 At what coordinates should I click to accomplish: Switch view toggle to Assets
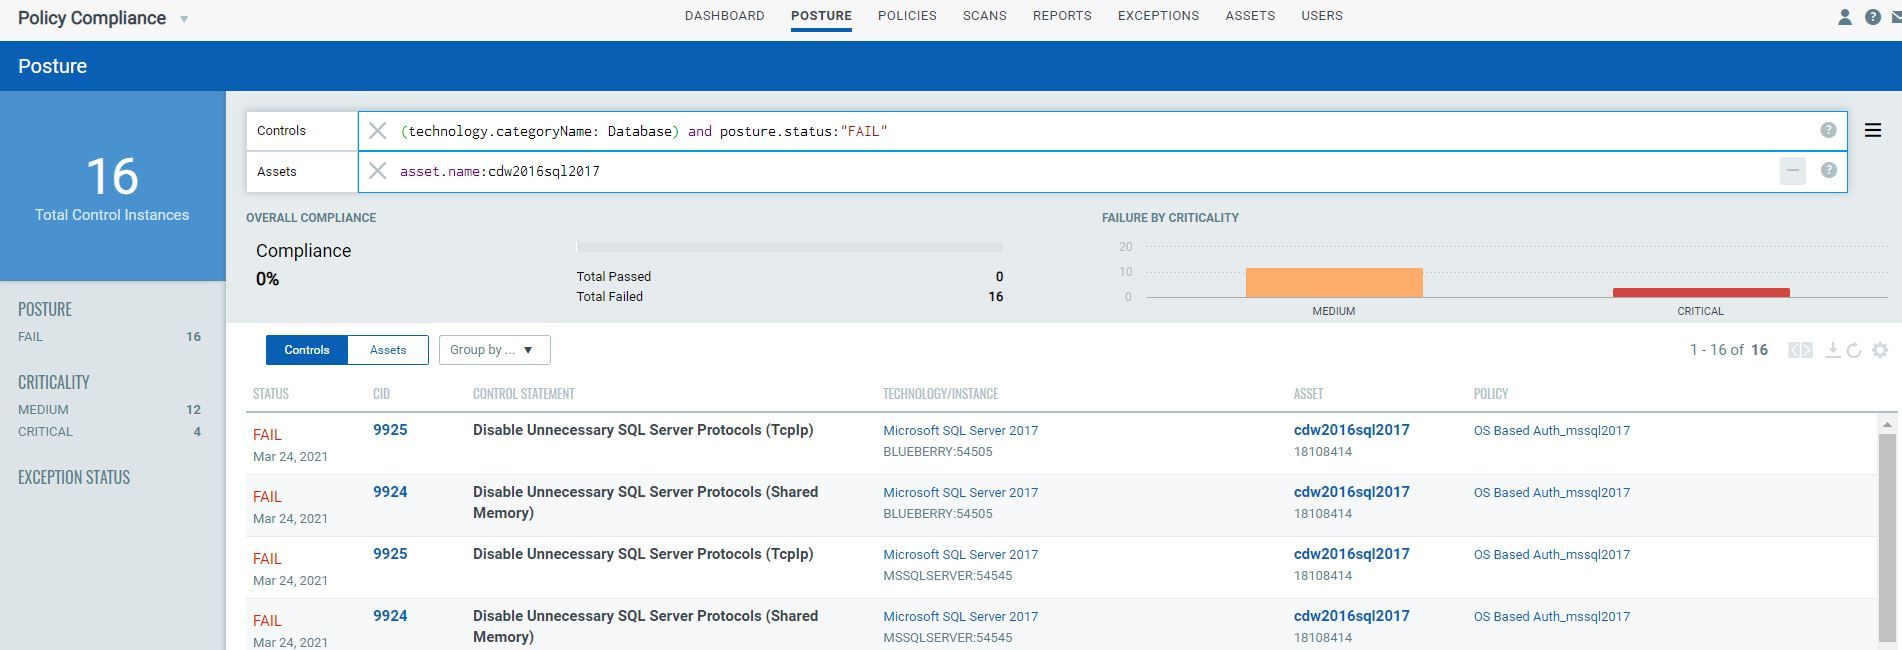pos(388,350)
